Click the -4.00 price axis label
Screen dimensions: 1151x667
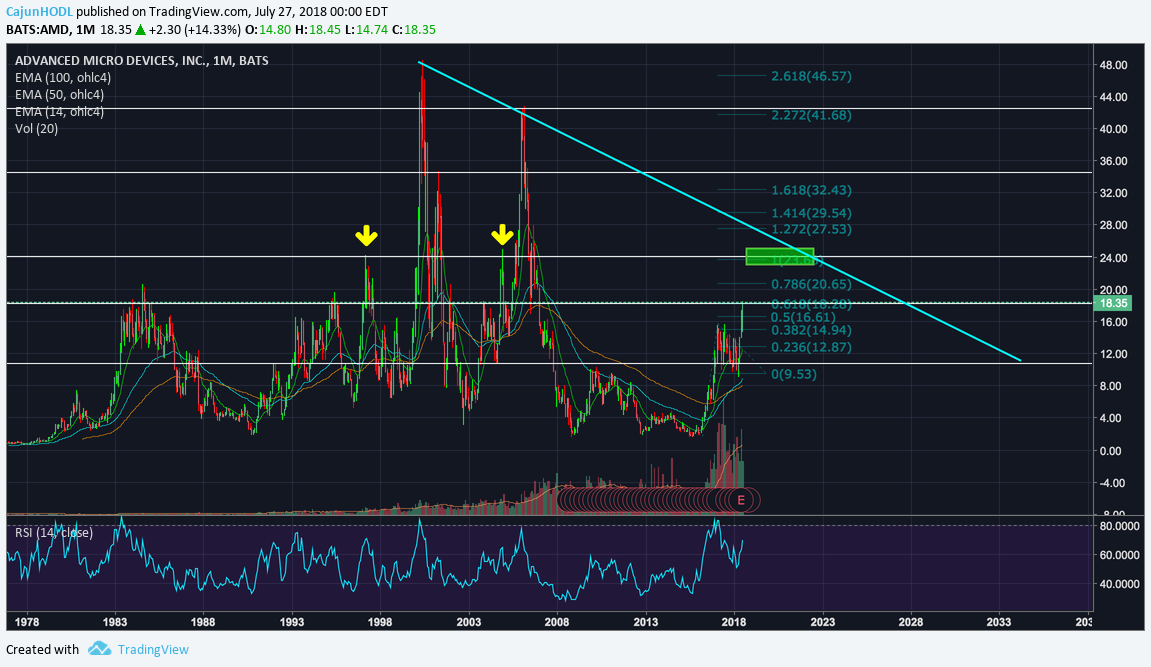(1114, 483)
